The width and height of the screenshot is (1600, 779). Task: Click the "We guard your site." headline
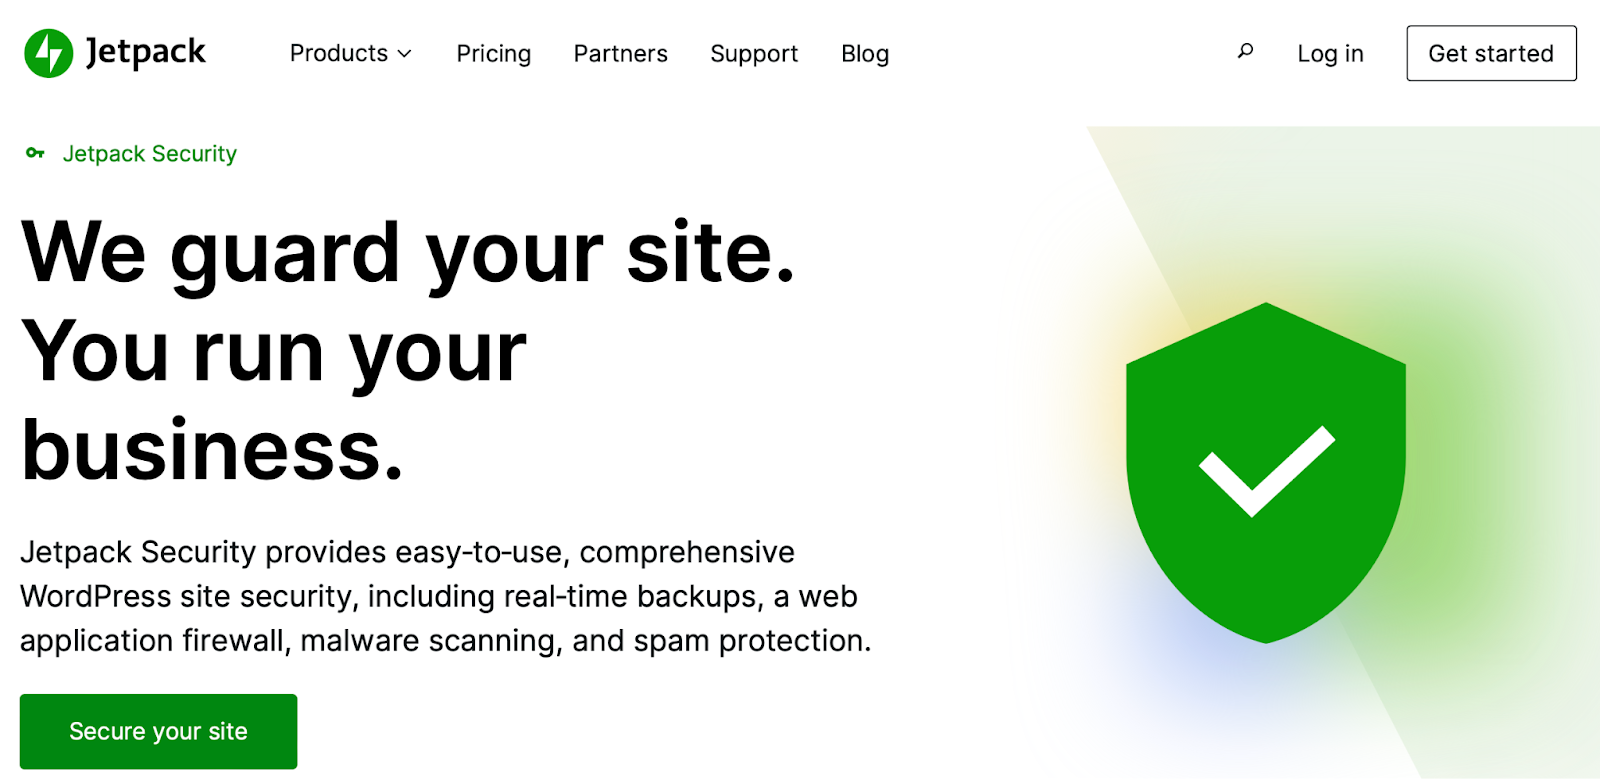(x=408, y=252)
